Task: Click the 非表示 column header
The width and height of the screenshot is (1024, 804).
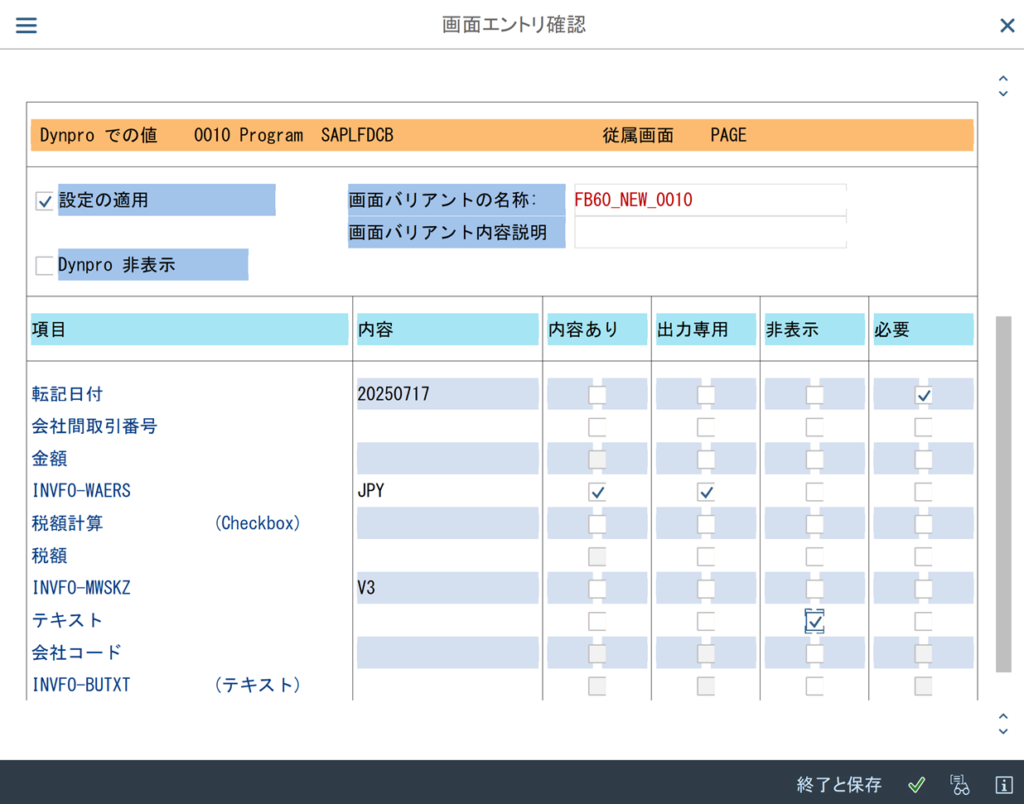Action: click(814, 329)
